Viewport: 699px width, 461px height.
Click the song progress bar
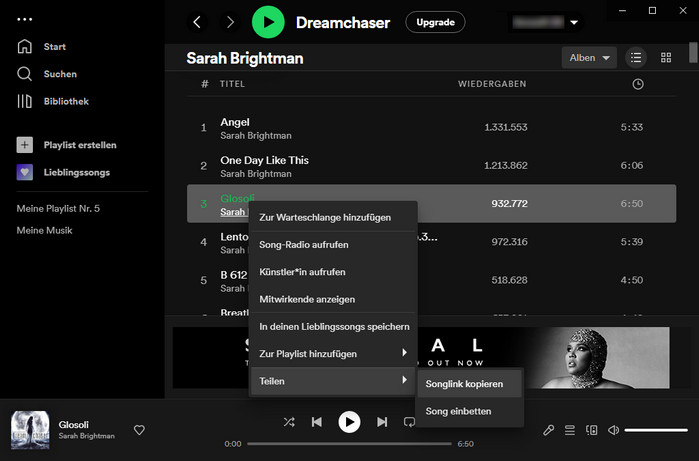click(x=349, y=444)
